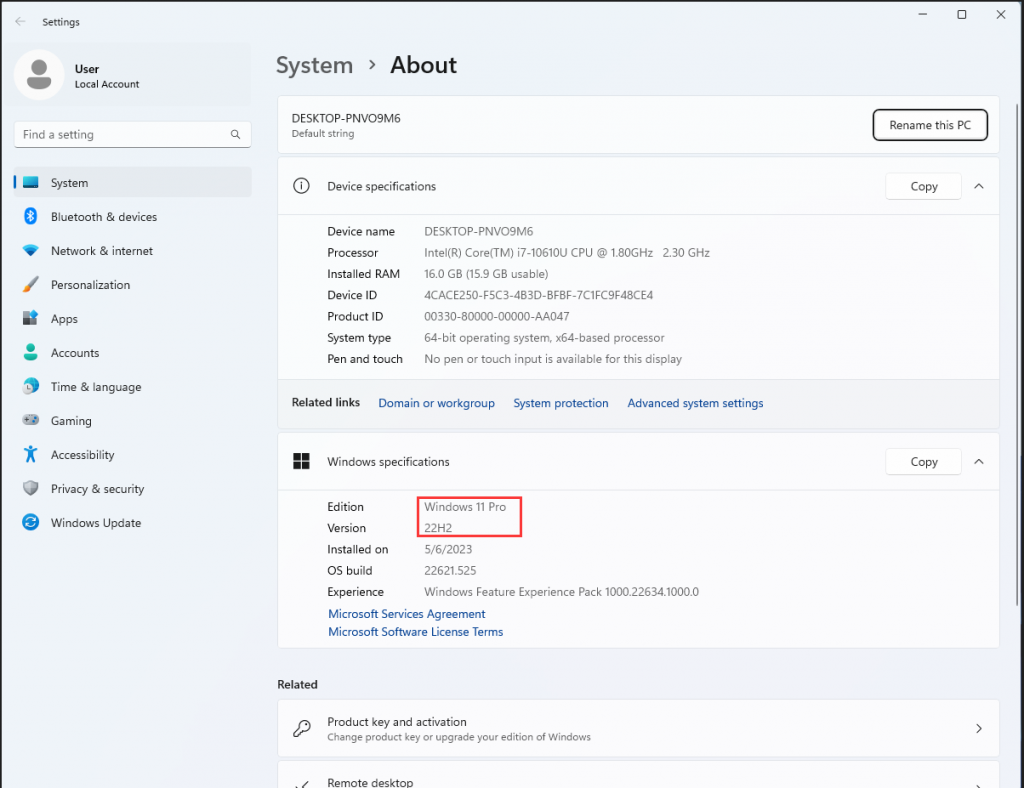This screenshot has height=788, width=1024.
Task: Click the Accessibility figure icon
Action: click(x=31, y=454)
